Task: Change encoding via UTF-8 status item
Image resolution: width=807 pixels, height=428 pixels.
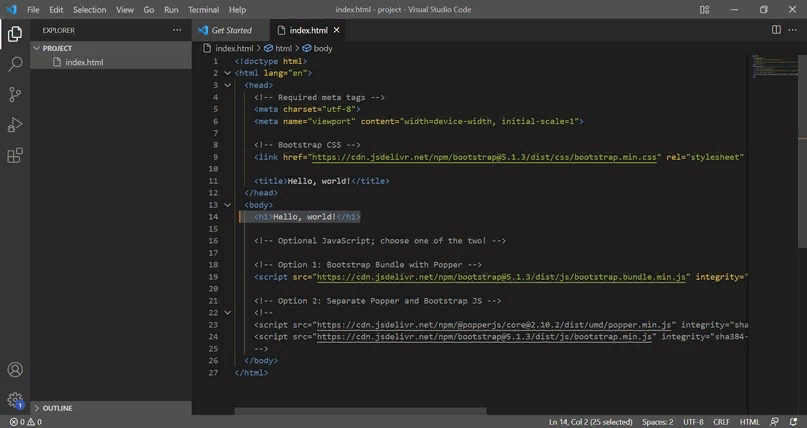Action: [x=693, y=422]
